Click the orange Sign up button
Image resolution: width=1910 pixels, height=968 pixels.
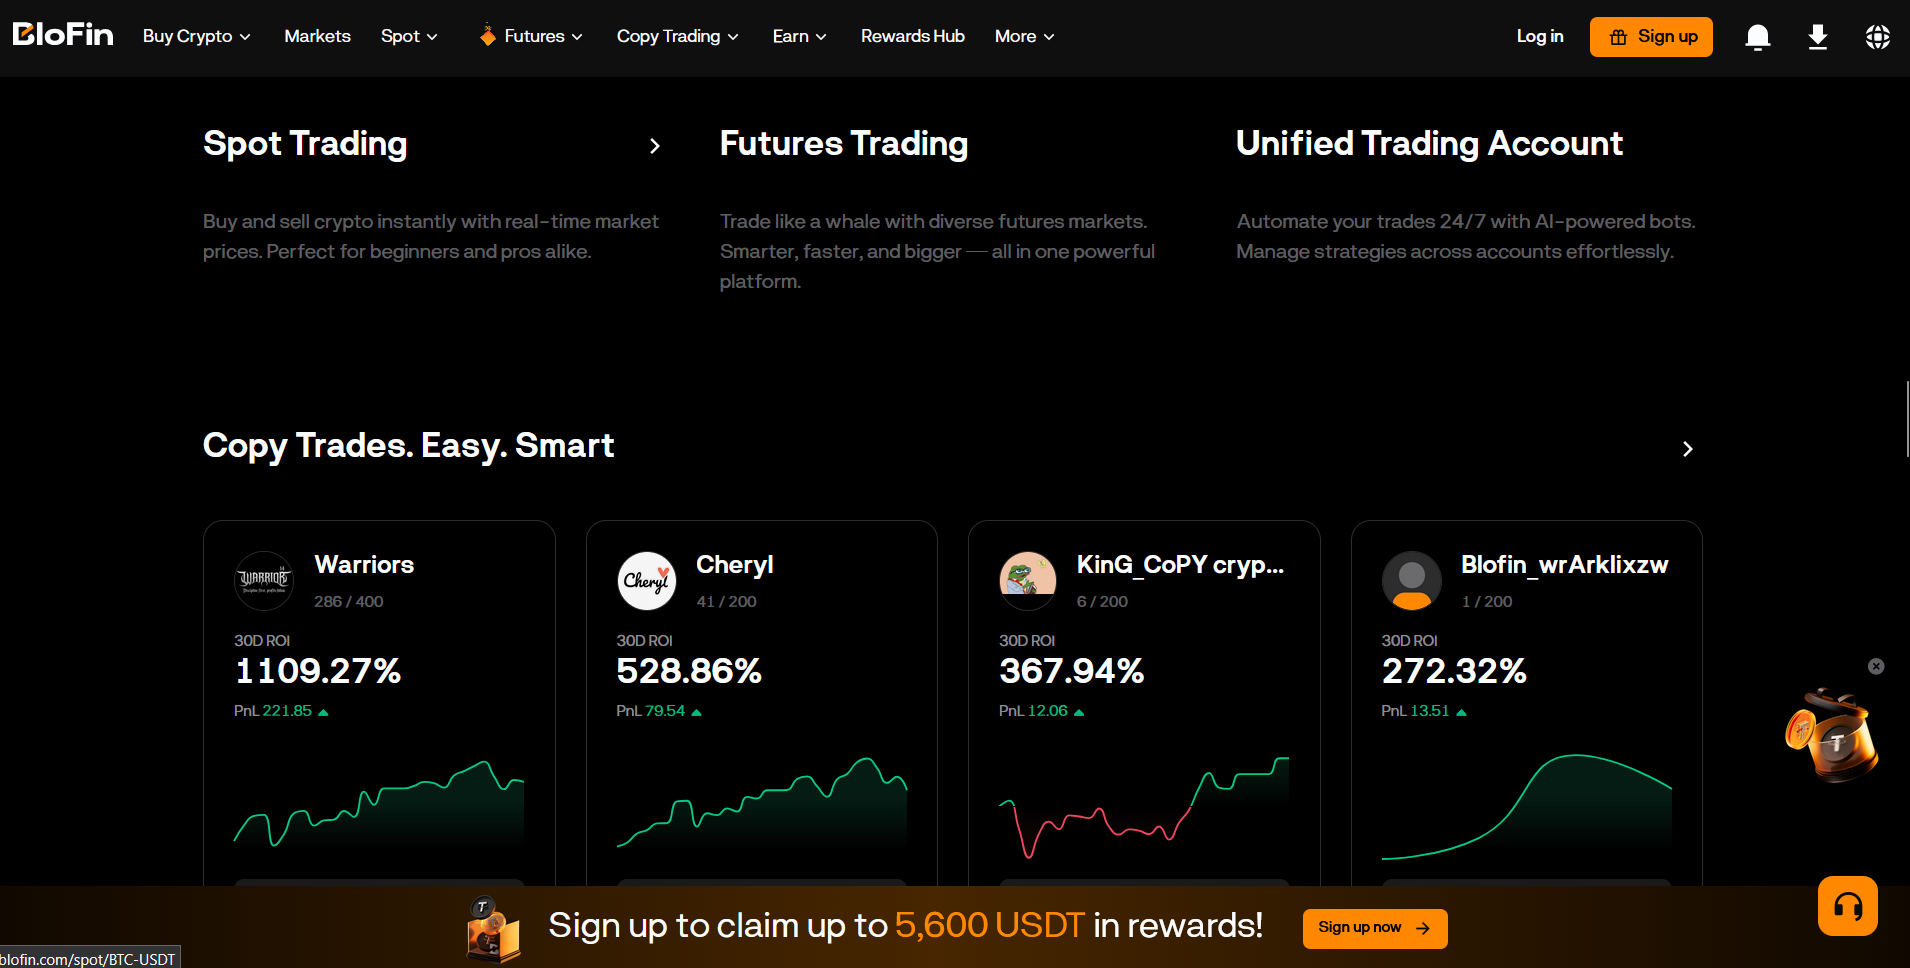(1651, 37)
